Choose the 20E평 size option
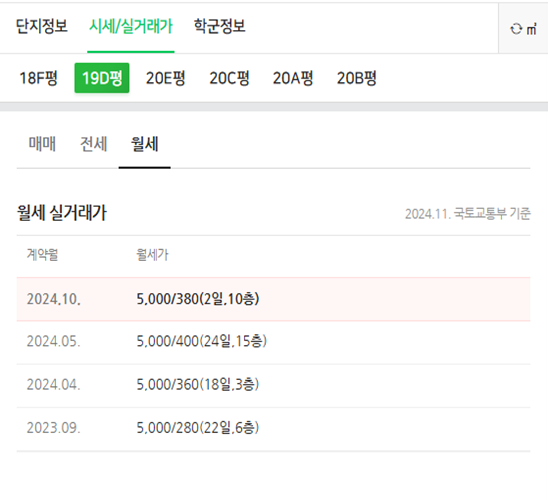This screenshot has width=548, height=500. 165,78
